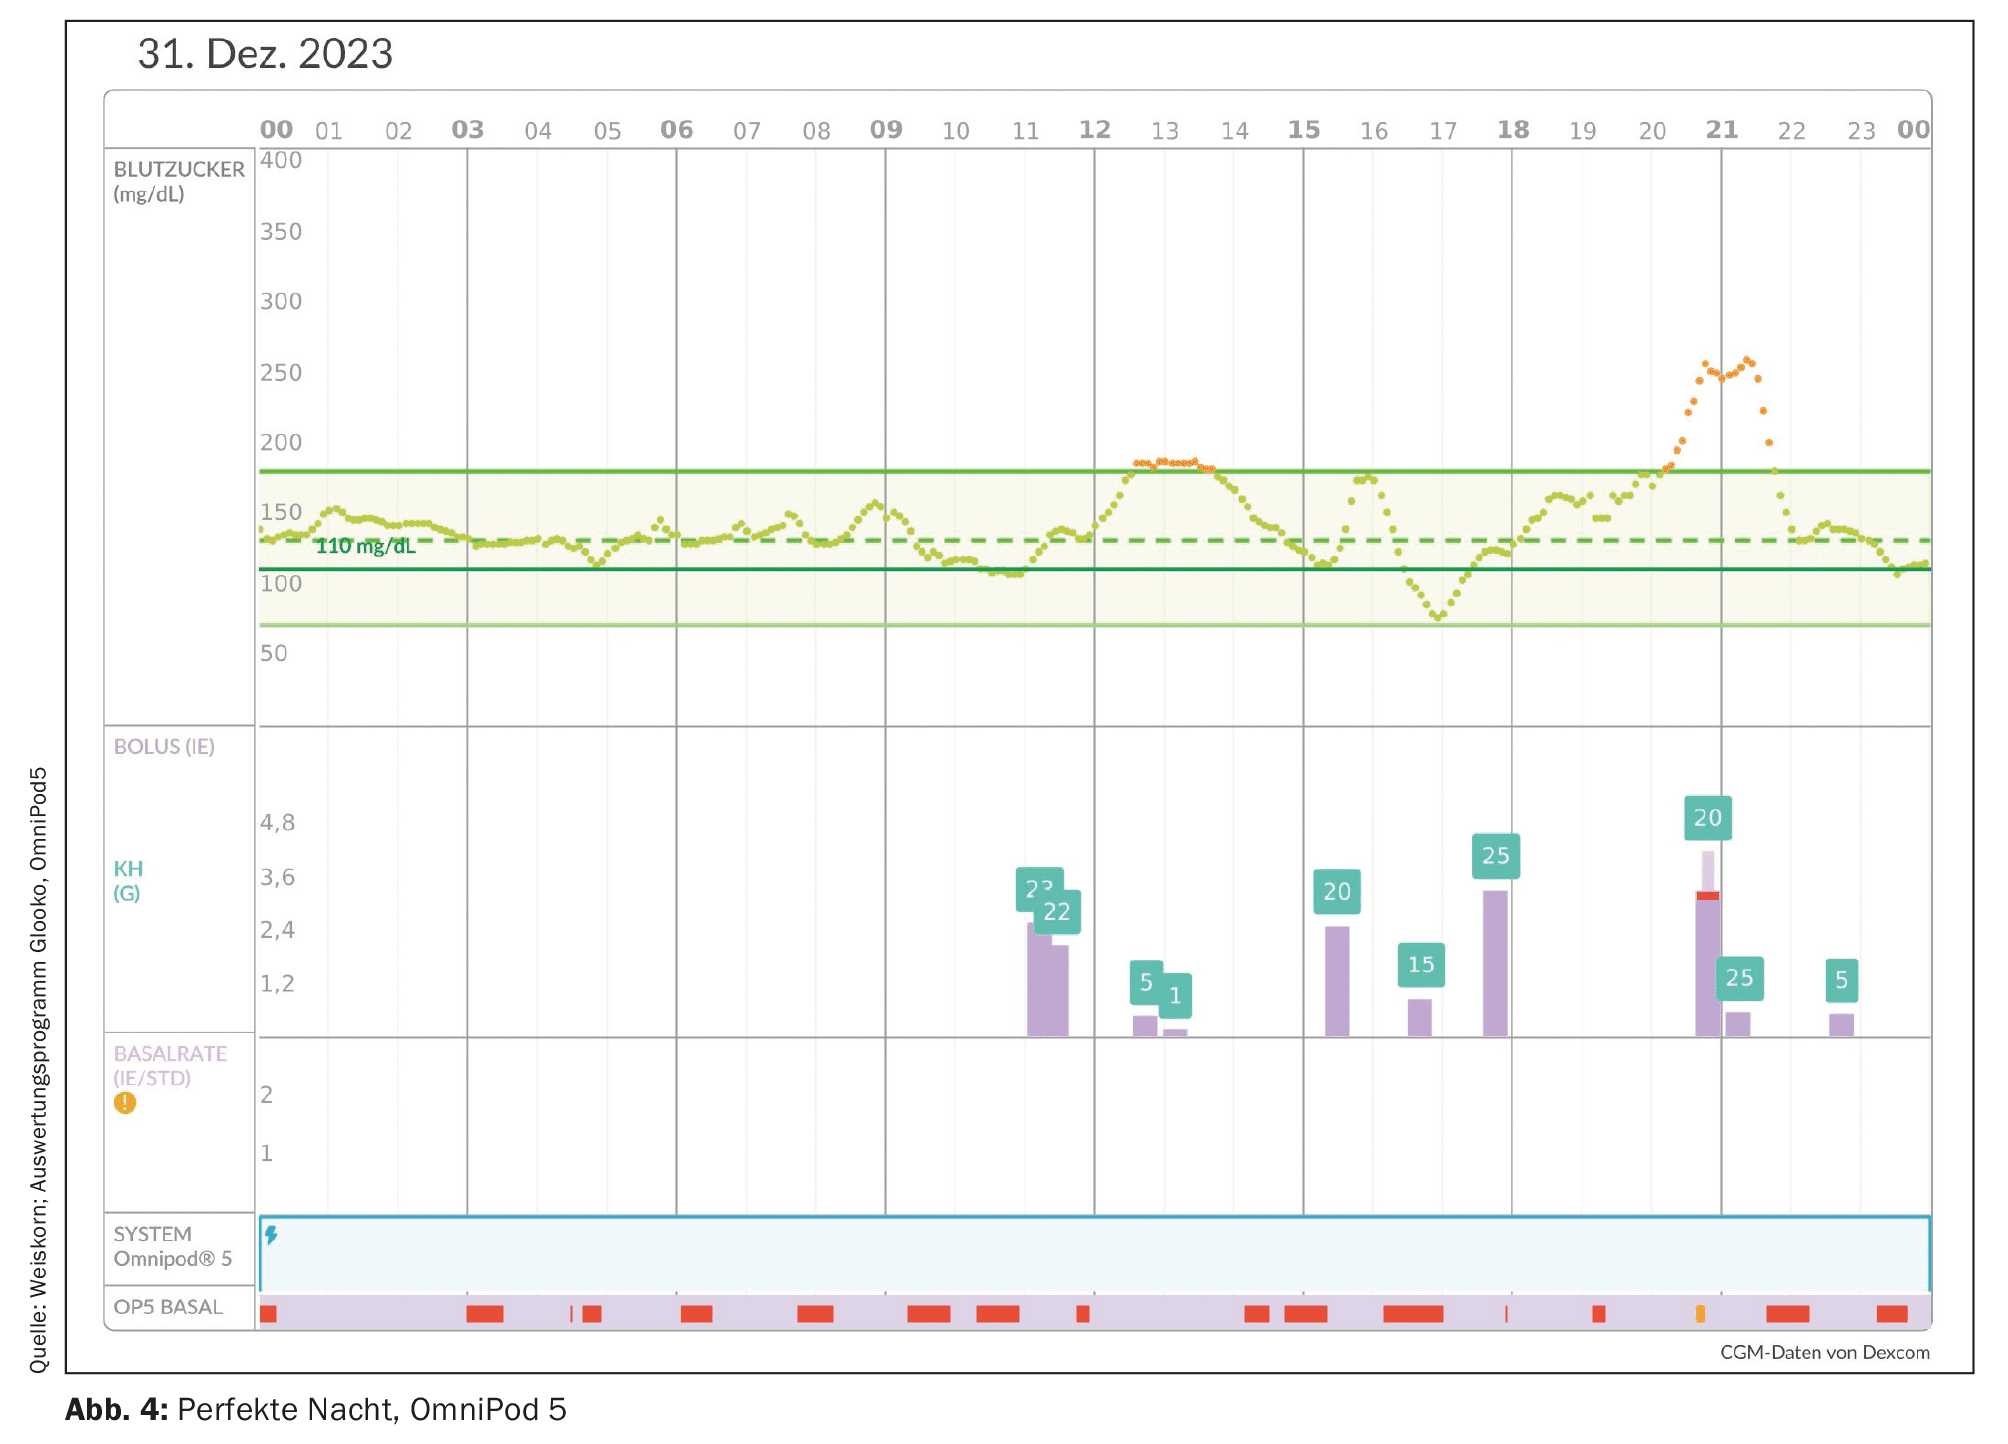2008x1444 pixels.
Task: Click the 1 g carb tag after 13:00
Action: pyautogui.click(x=1176, y=996)
